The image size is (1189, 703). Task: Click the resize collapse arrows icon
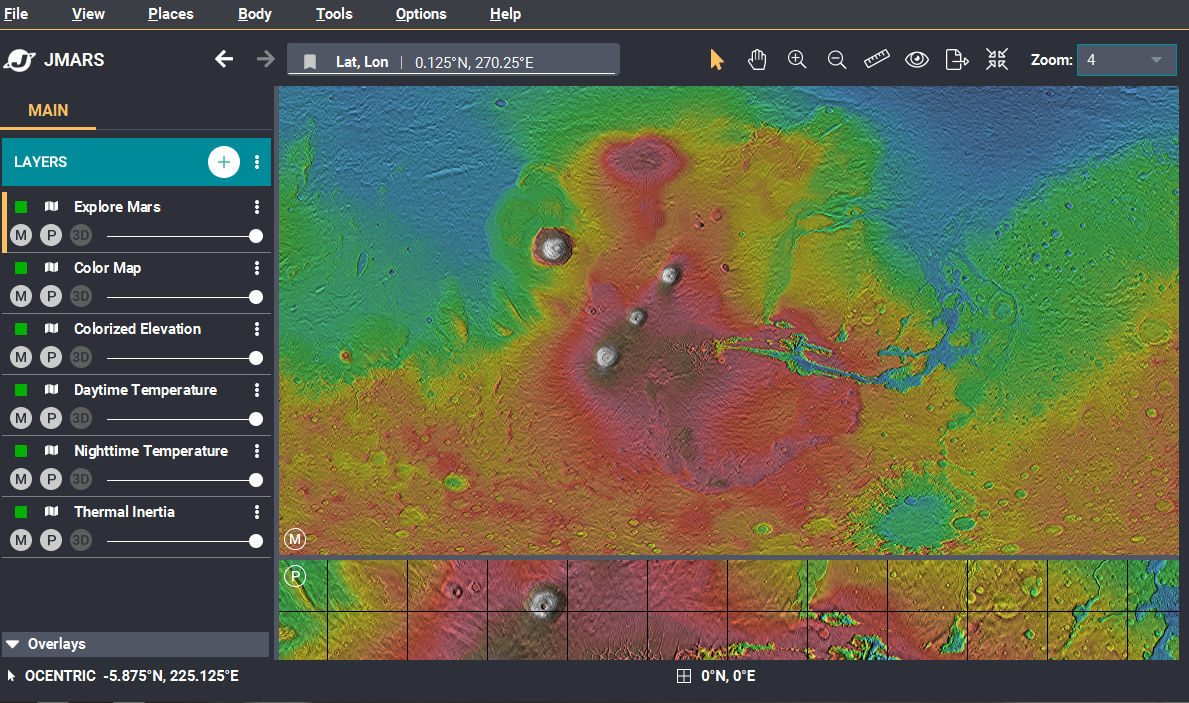click(x=996, y=60)
